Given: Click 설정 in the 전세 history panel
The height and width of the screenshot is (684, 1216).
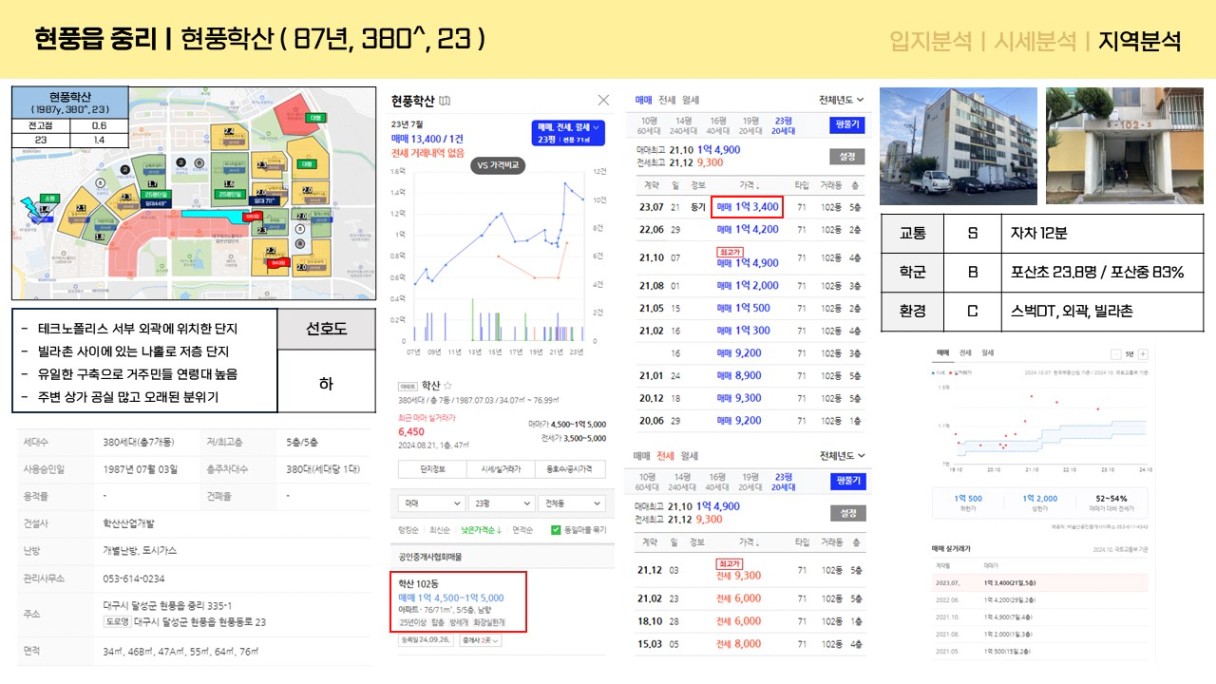Looking at the screenshot, I should 847,513.
